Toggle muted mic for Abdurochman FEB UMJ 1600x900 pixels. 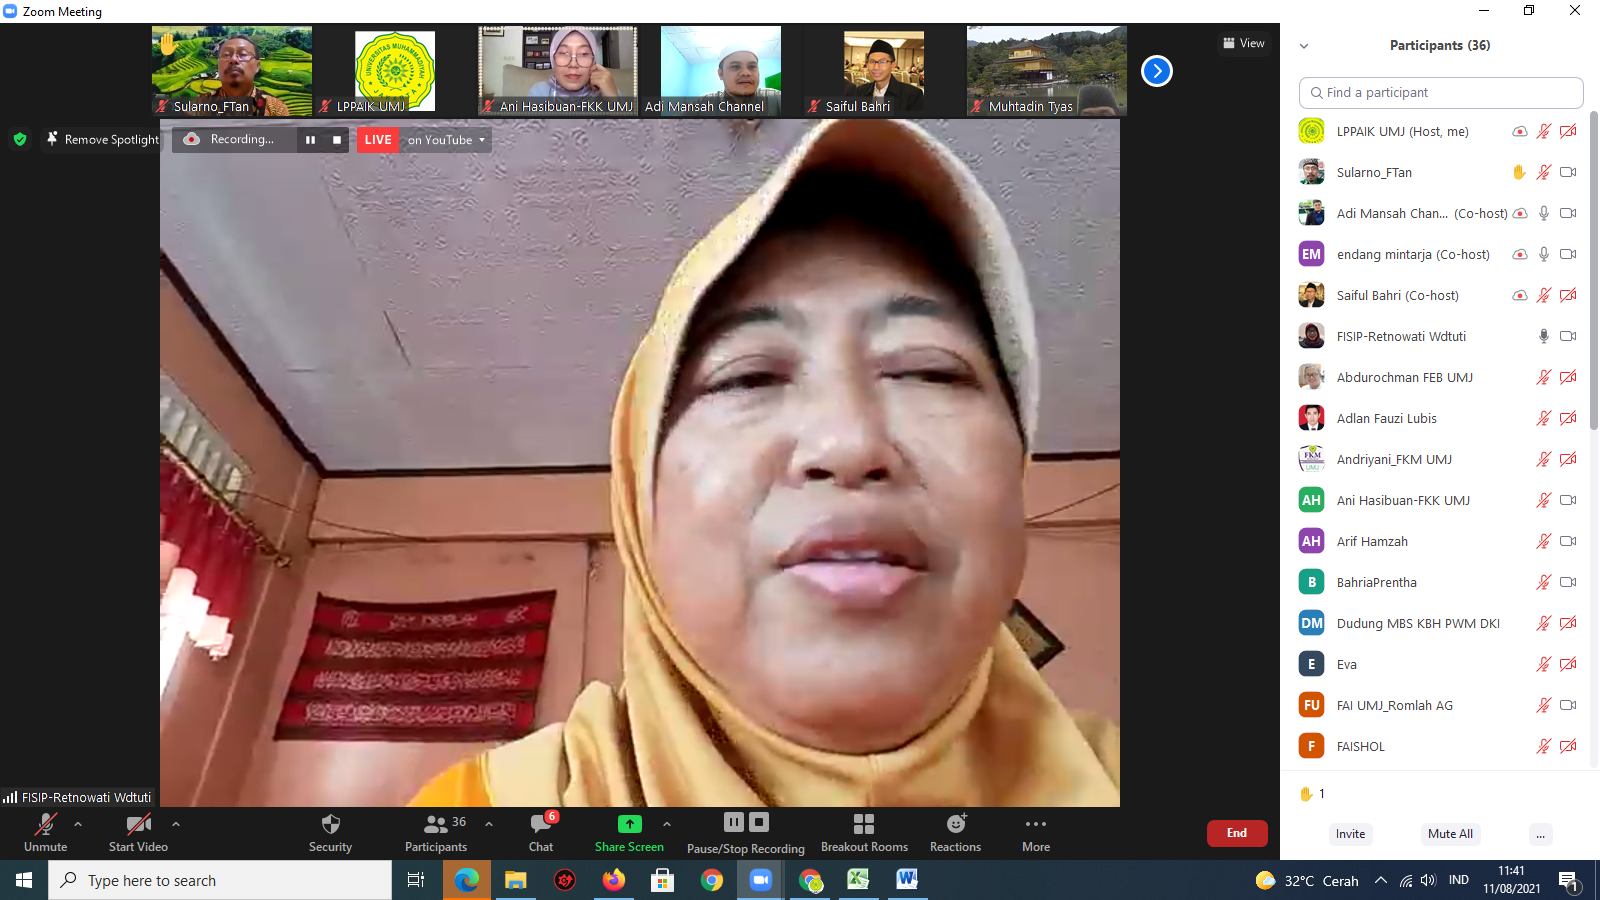(1544, 377)
